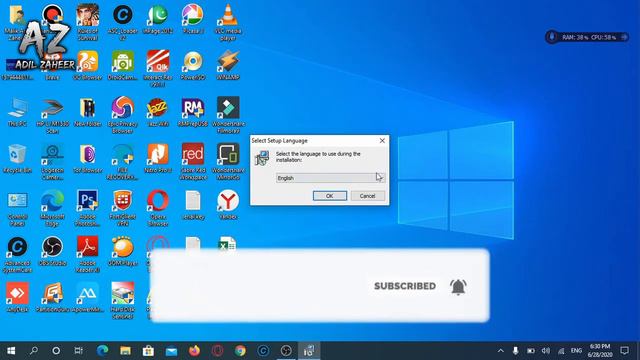640x360 pixels.
Task: Select the Recycle Bin icon
Action: 17,158
